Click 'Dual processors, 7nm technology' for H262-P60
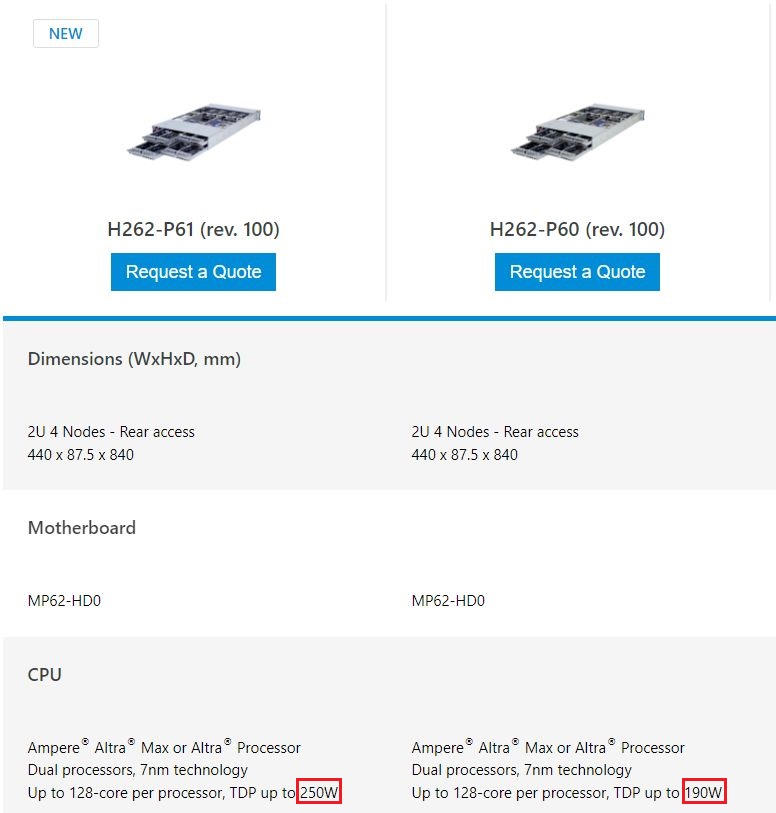This screenshot has height=813, width=776. [522, 770]
